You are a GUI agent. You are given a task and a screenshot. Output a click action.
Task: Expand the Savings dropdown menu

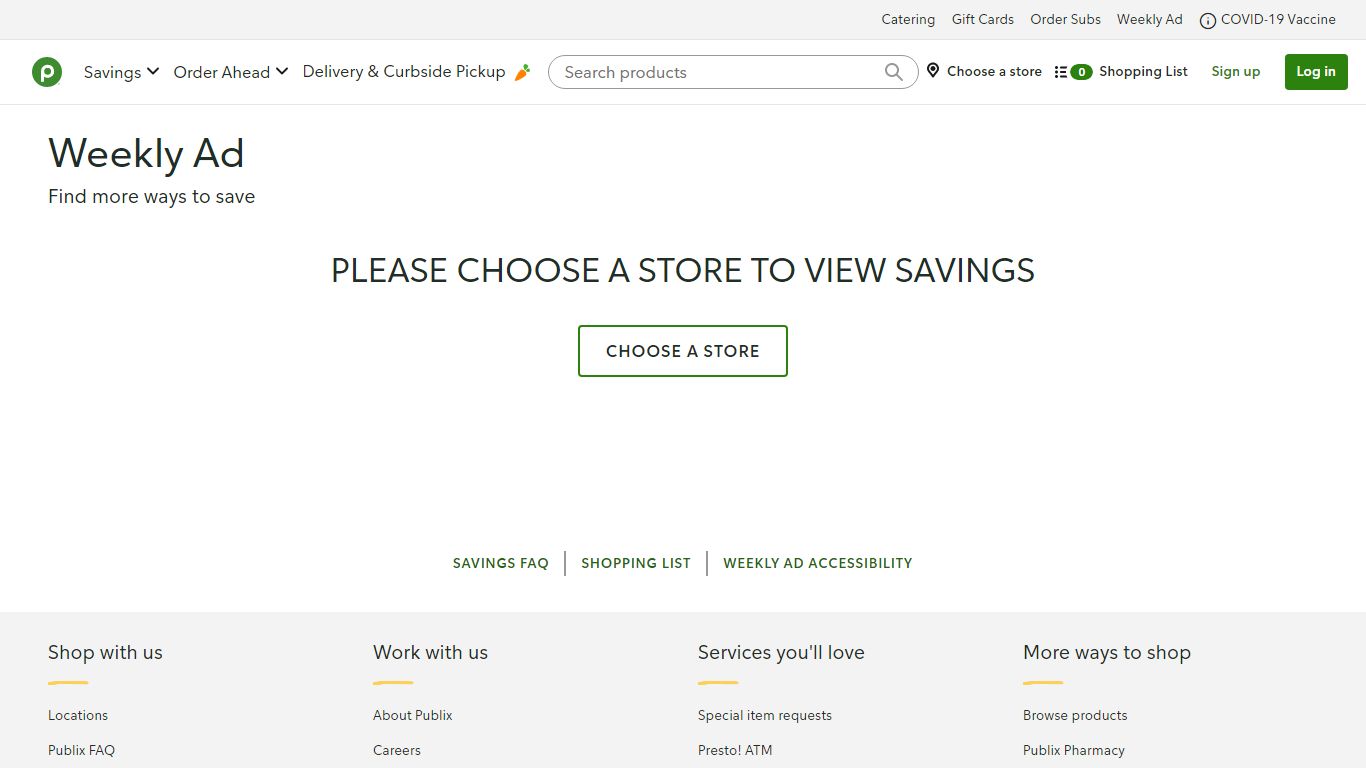pos(121,72)
